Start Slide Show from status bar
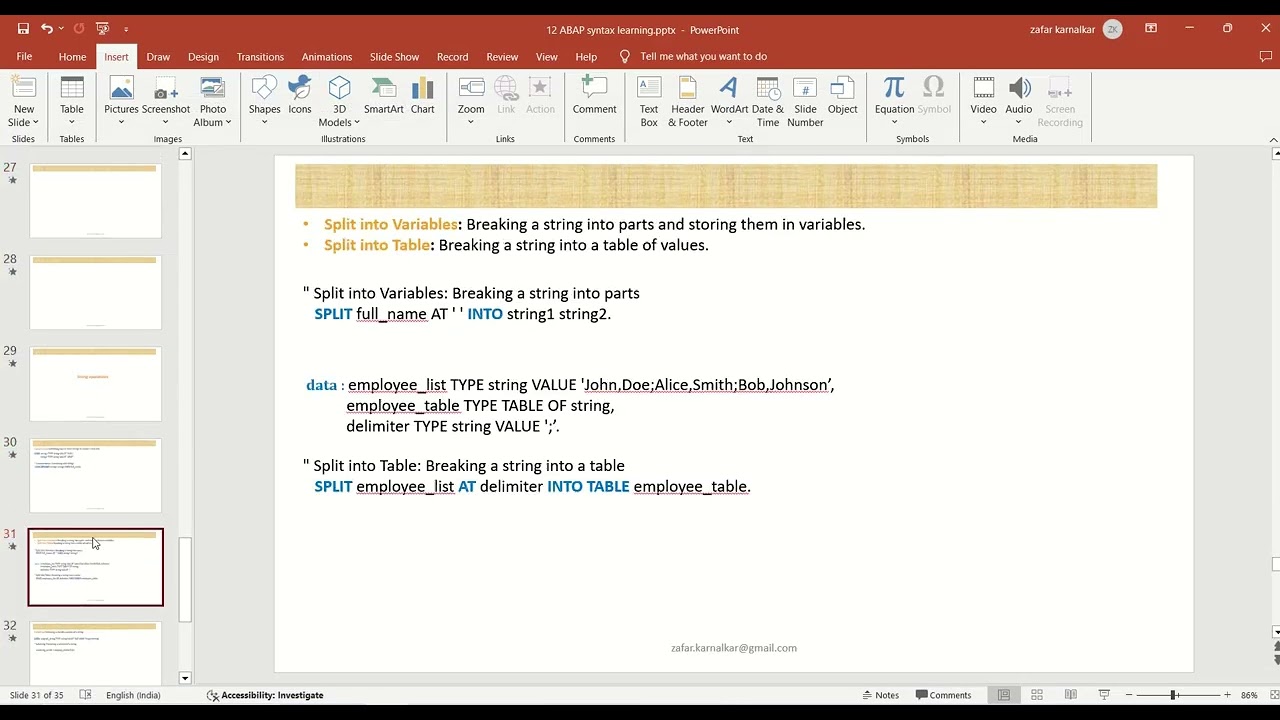This screenshot has height=720, width=1280. (1104, 695)
